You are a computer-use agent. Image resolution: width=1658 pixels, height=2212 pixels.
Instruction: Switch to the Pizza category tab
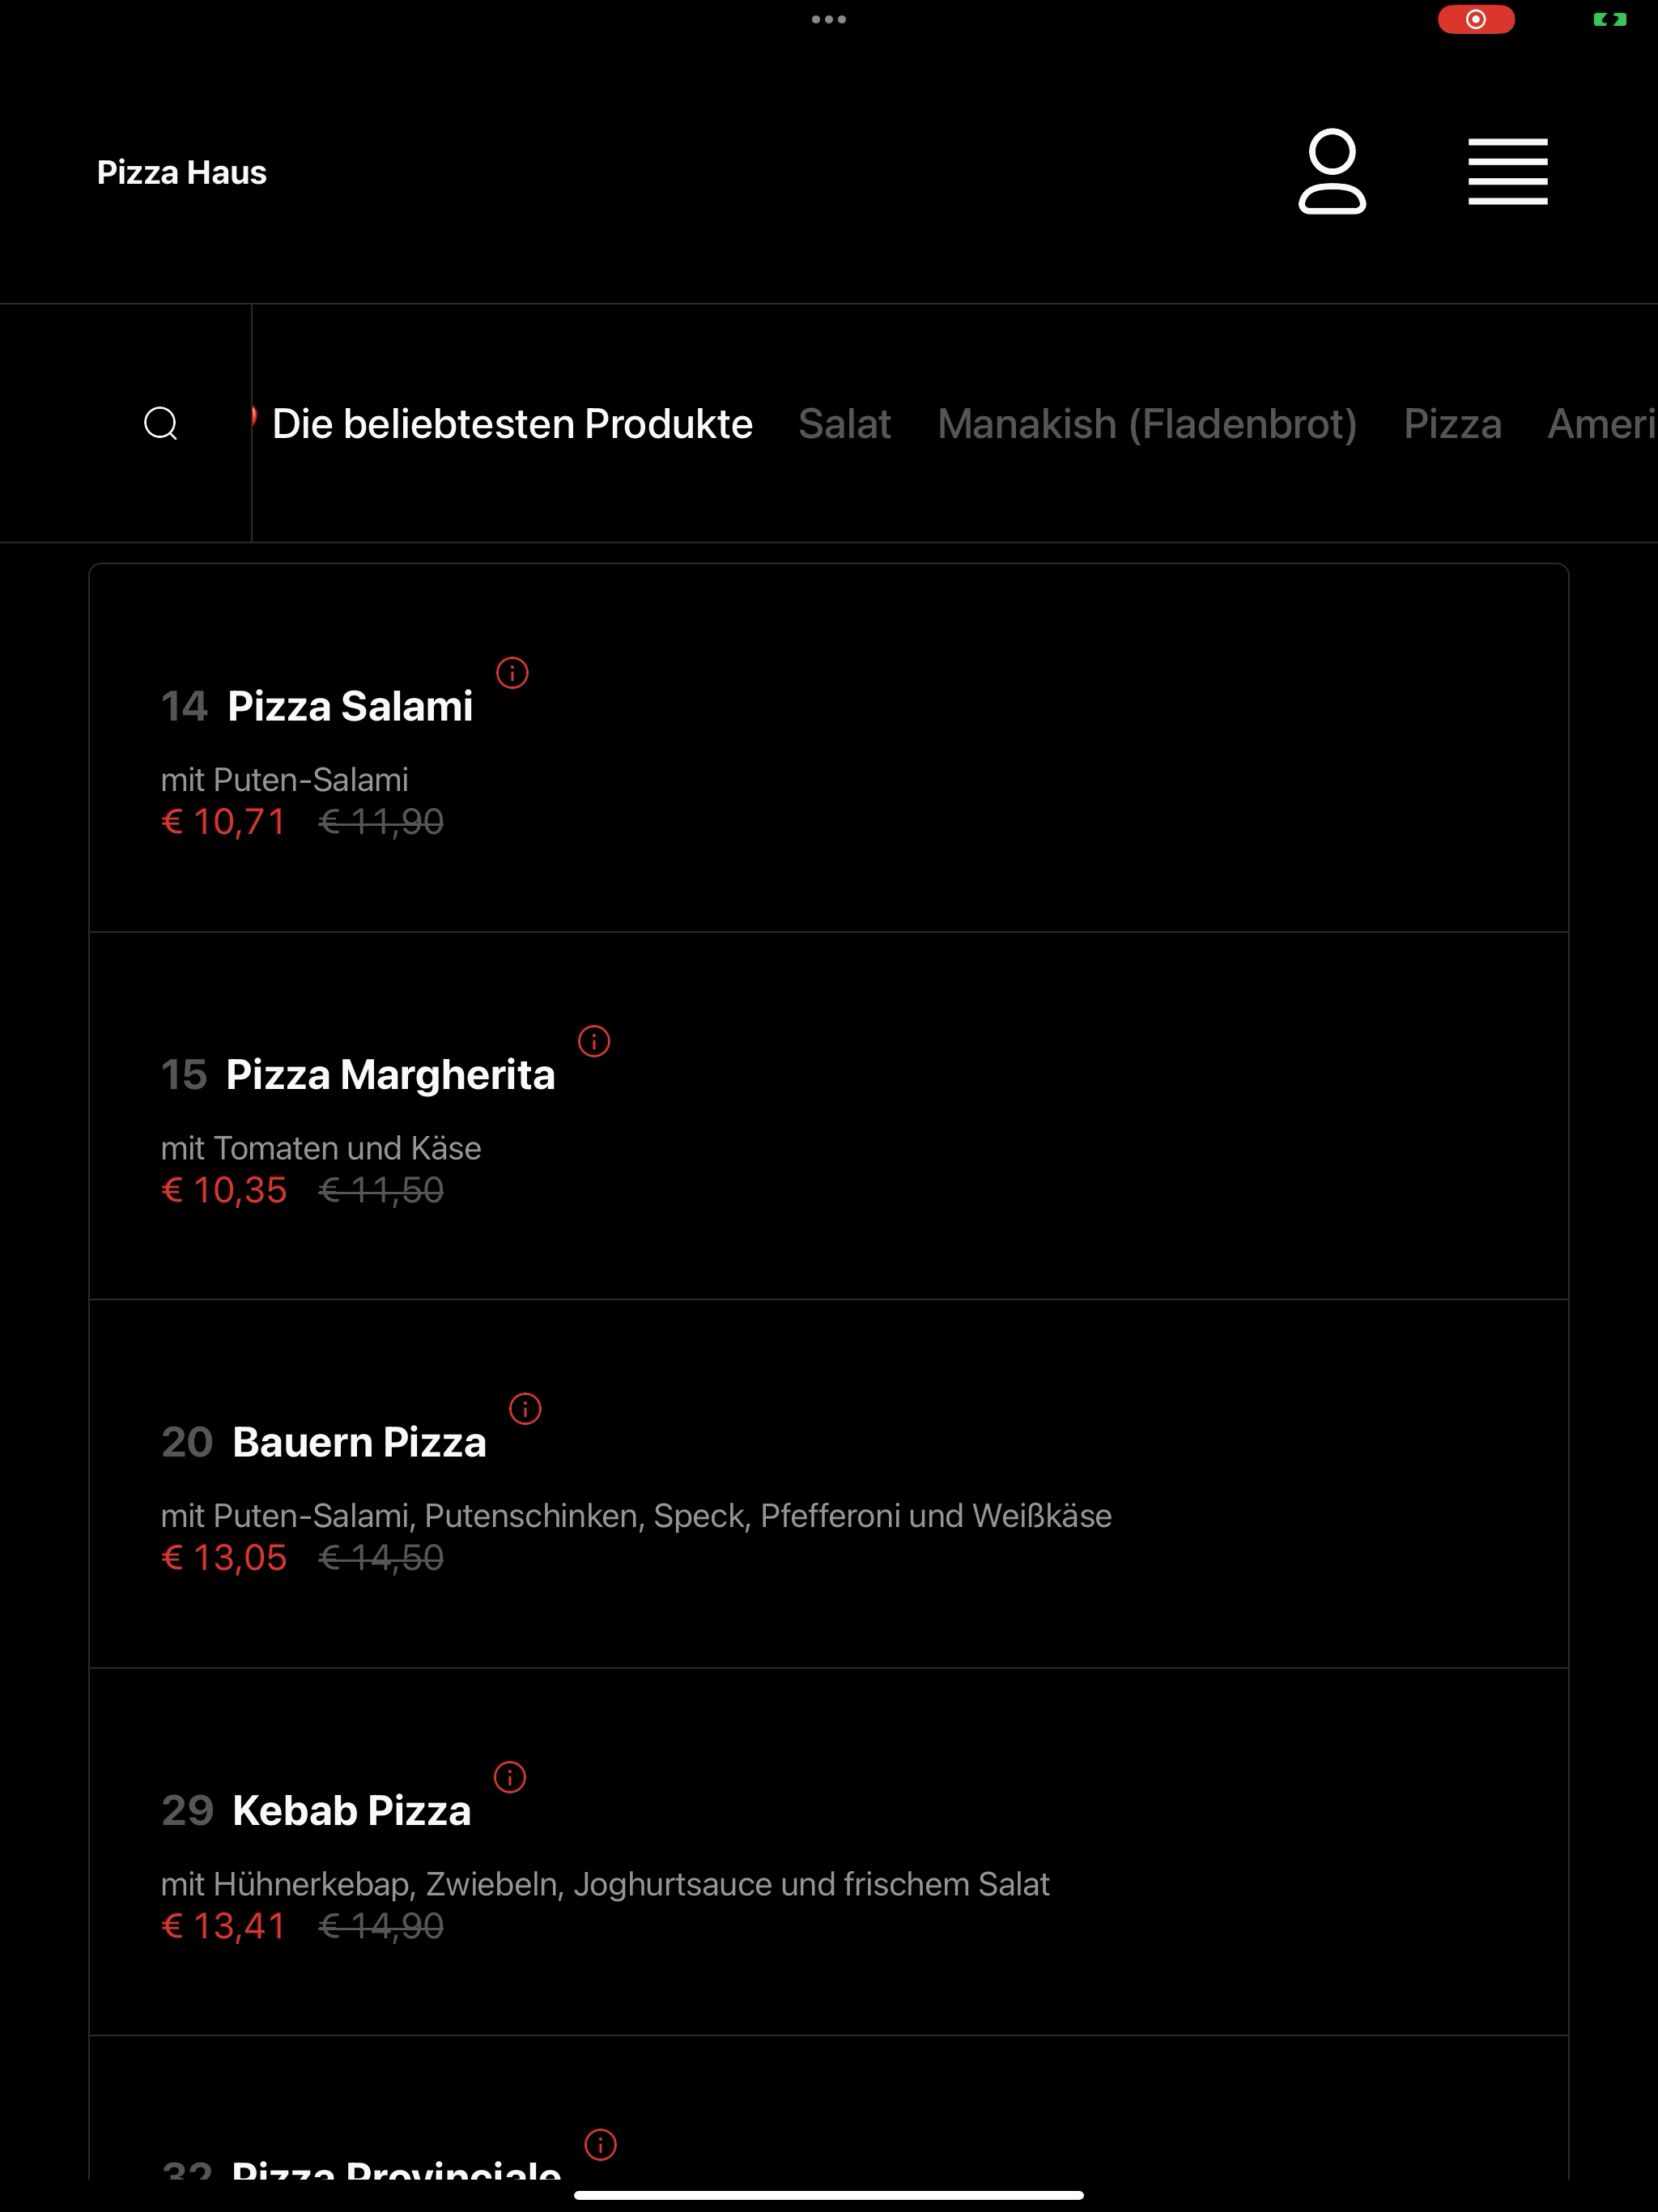click(x=1453, y=424)
